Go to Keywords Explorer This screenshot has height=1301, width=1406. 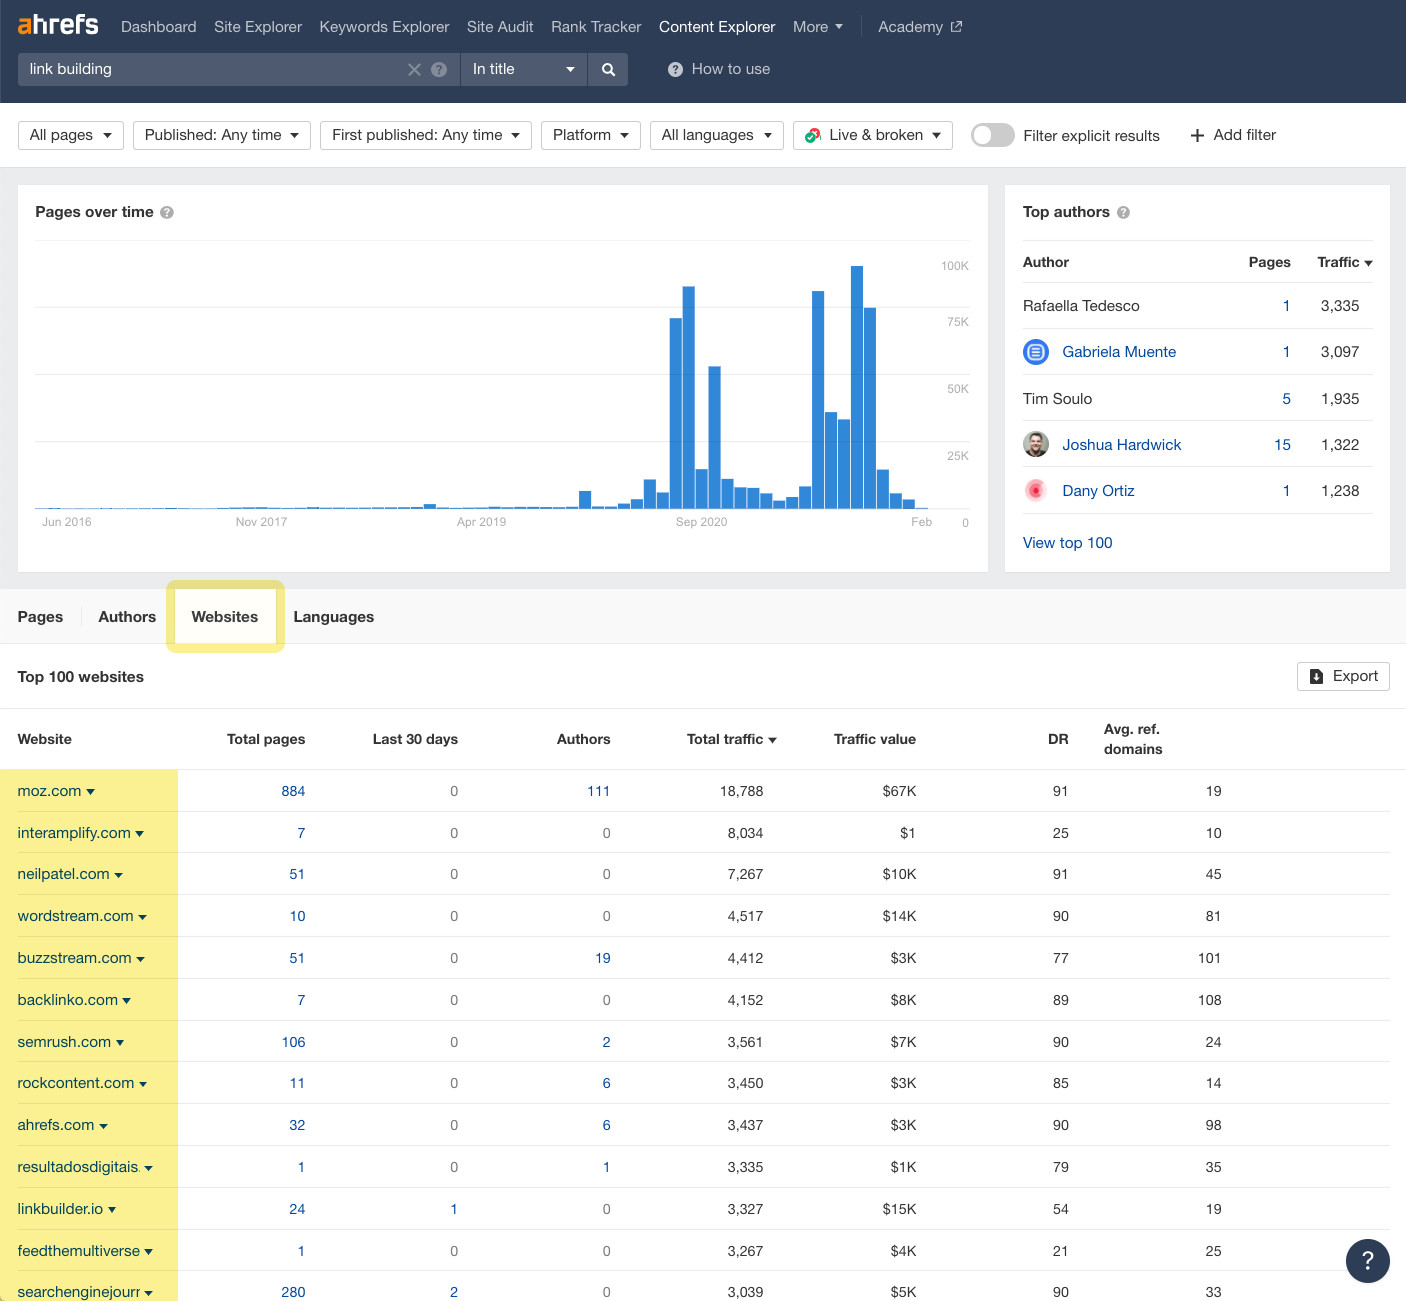tap(384, 27)
